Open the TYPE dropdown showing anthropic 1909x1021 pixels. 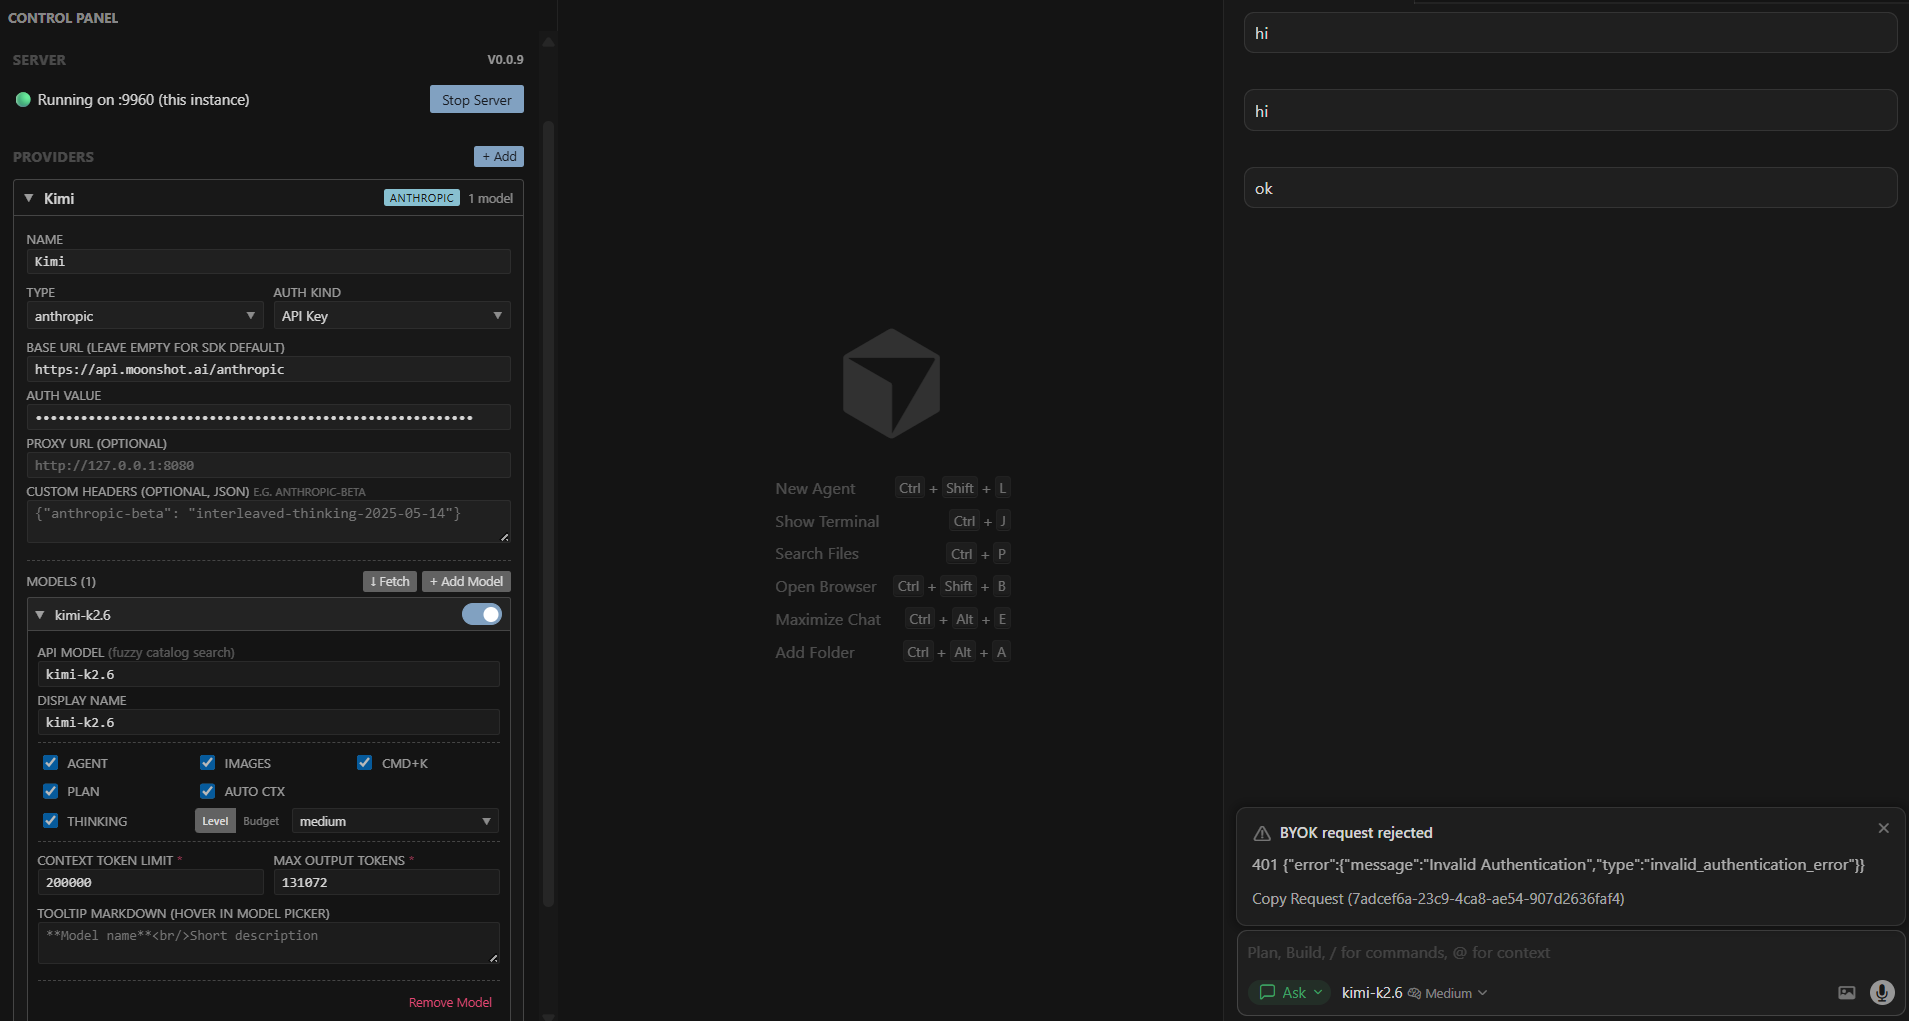145,316
